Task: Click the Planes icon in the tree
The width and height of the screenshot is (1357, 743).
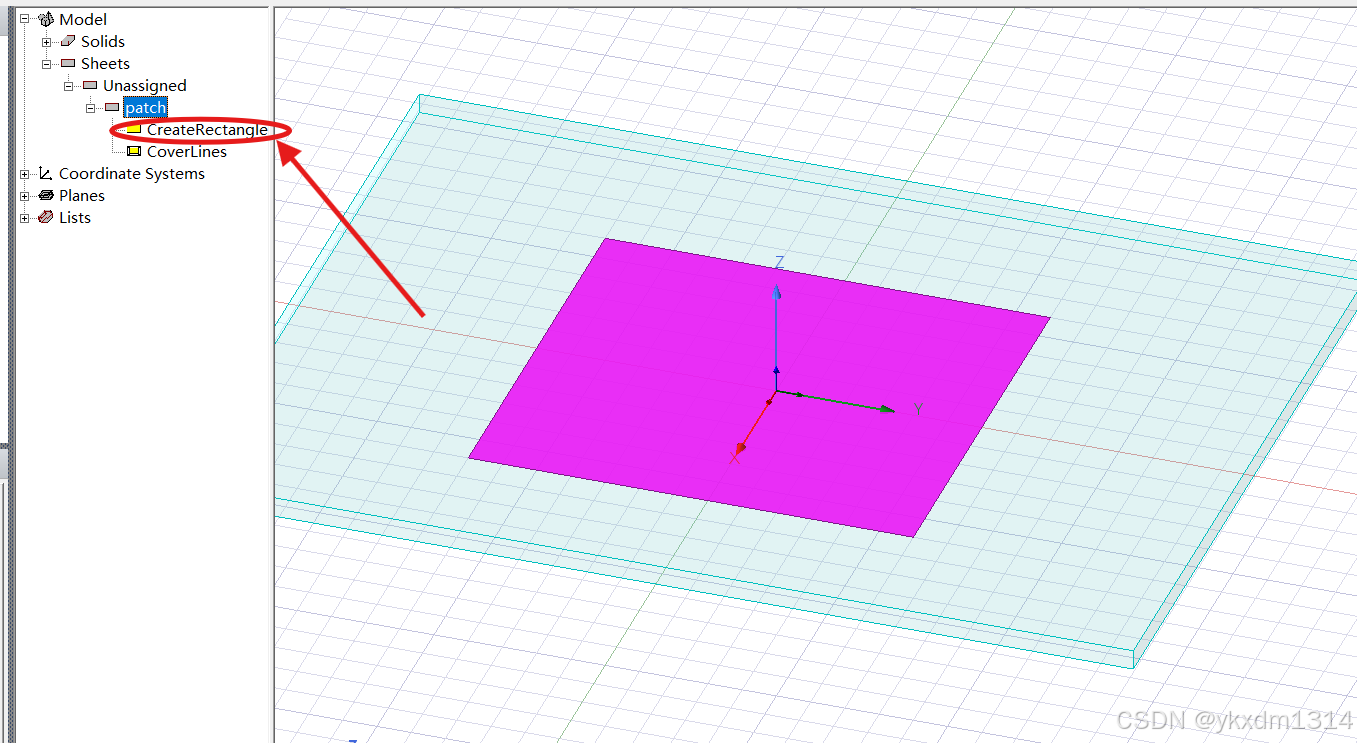Action: [x=45, y=195]
